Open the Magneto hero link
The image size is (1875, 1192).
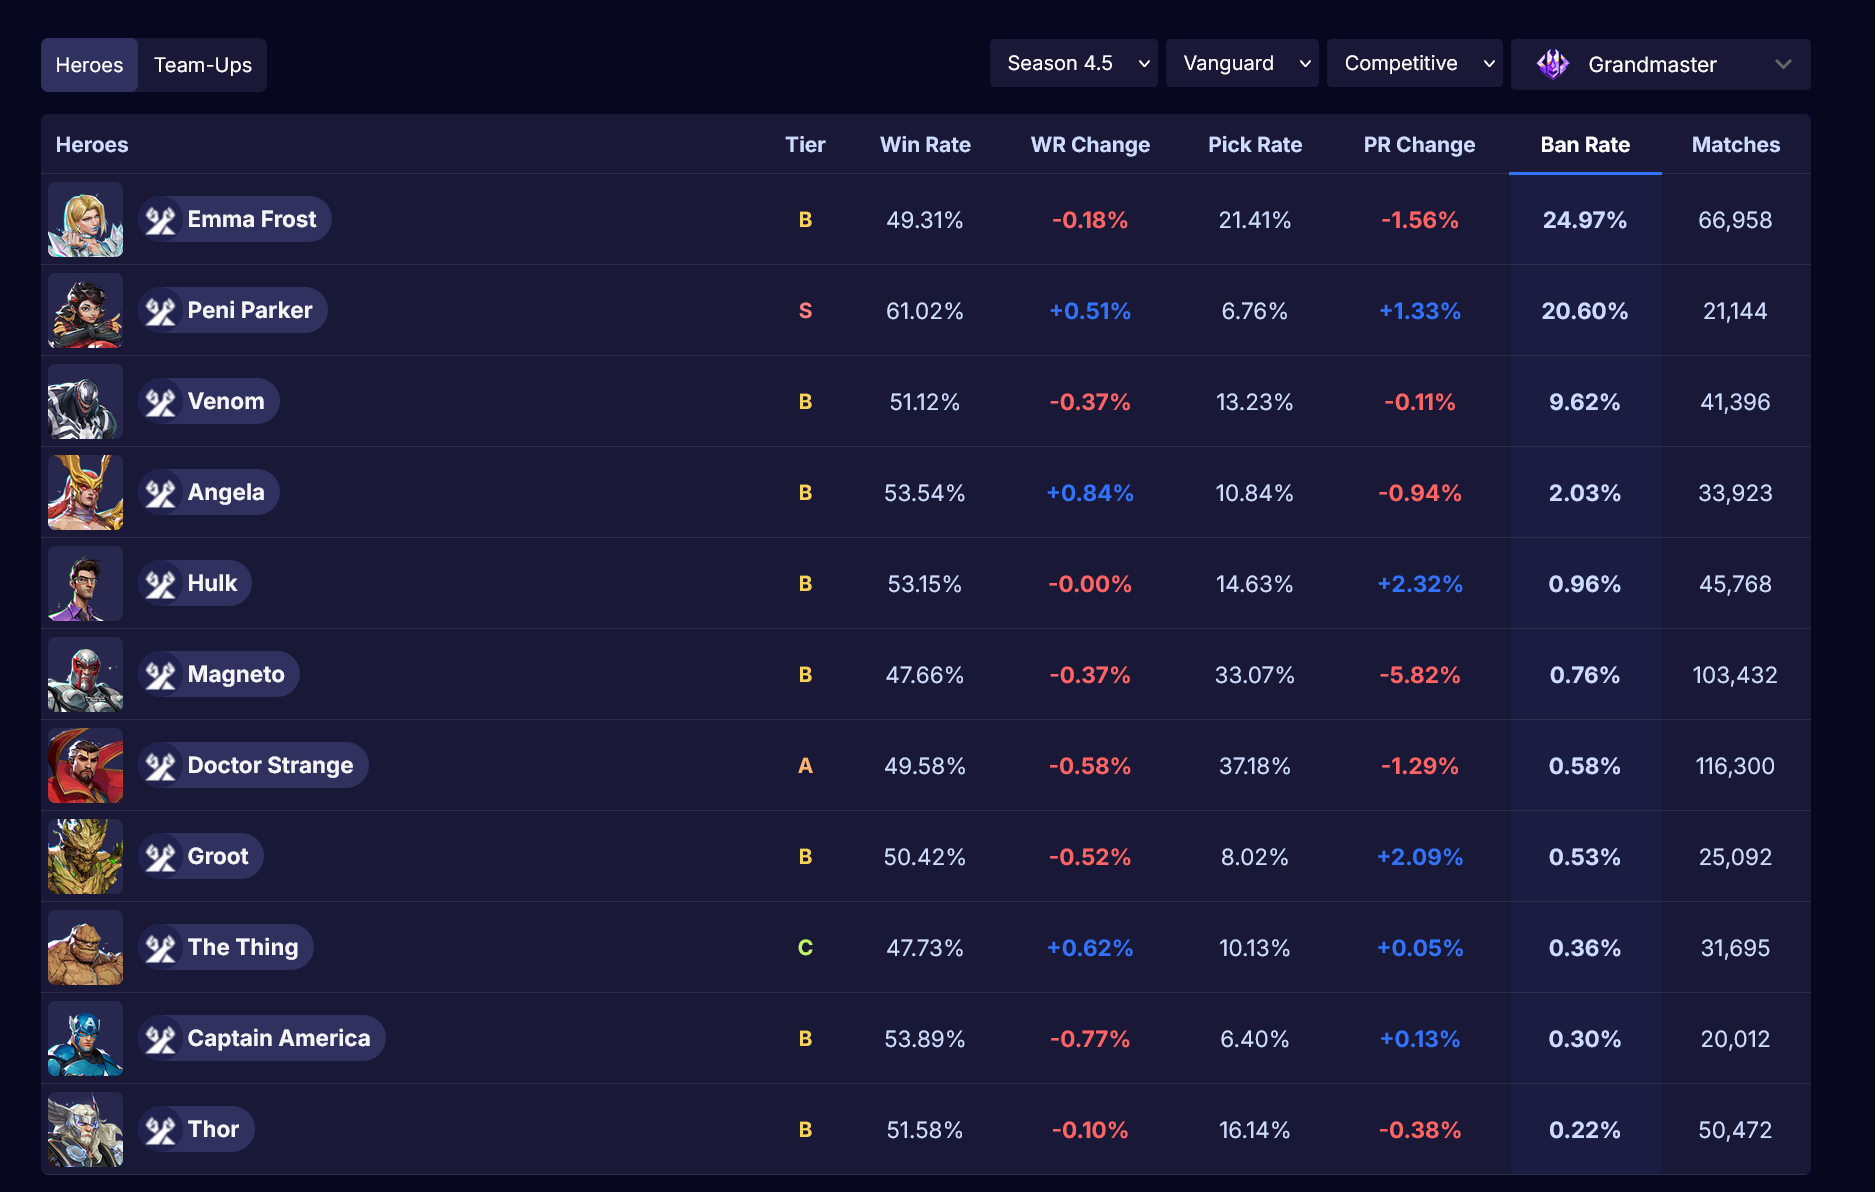219,675
